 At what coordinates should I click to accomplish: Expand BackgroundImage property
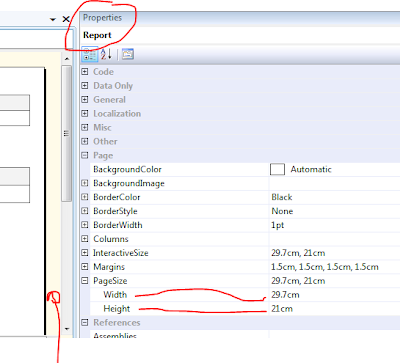point(85,183)
